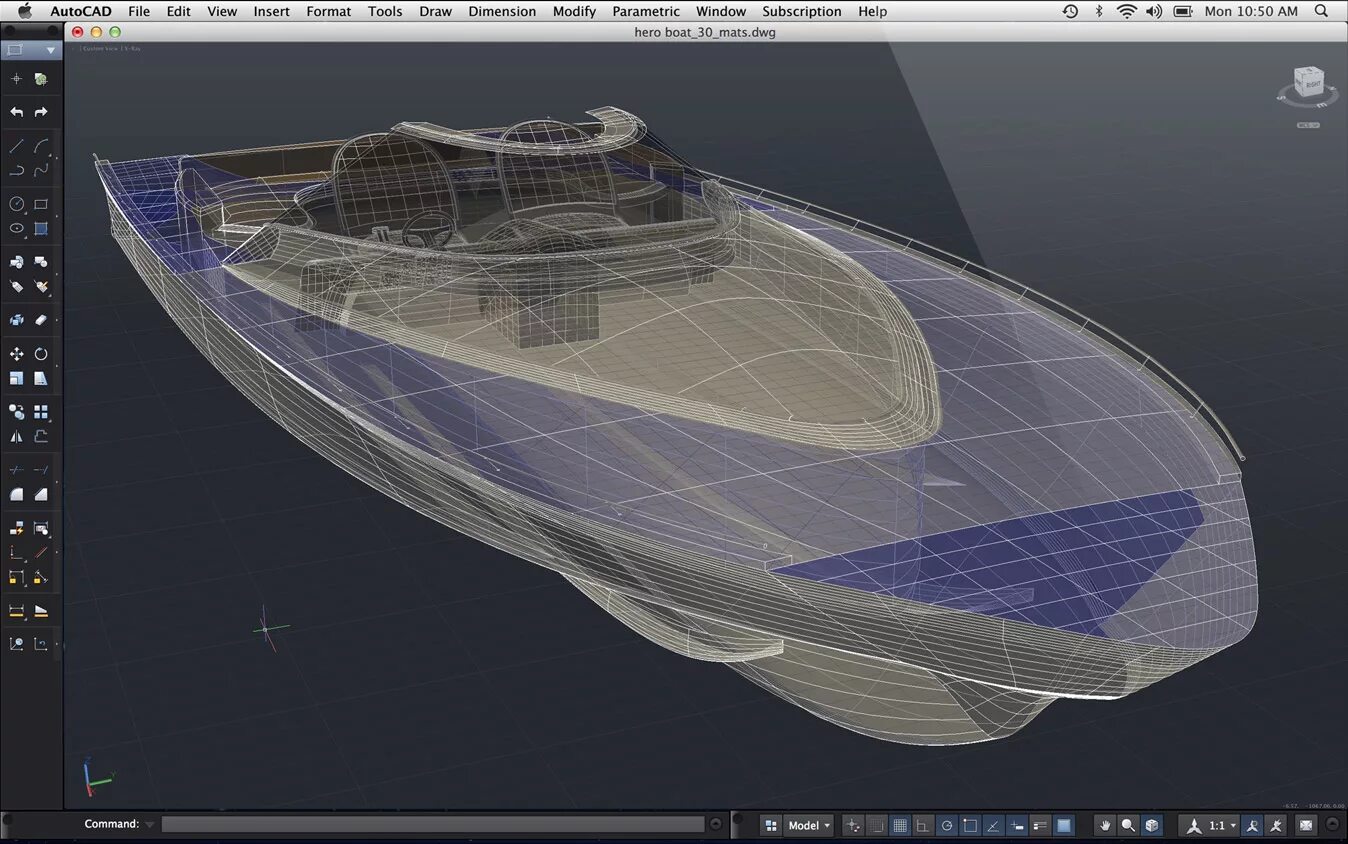Expand the workspace dropdown atop the tool palette
The image size is (1348, 844).
[50, 50]
